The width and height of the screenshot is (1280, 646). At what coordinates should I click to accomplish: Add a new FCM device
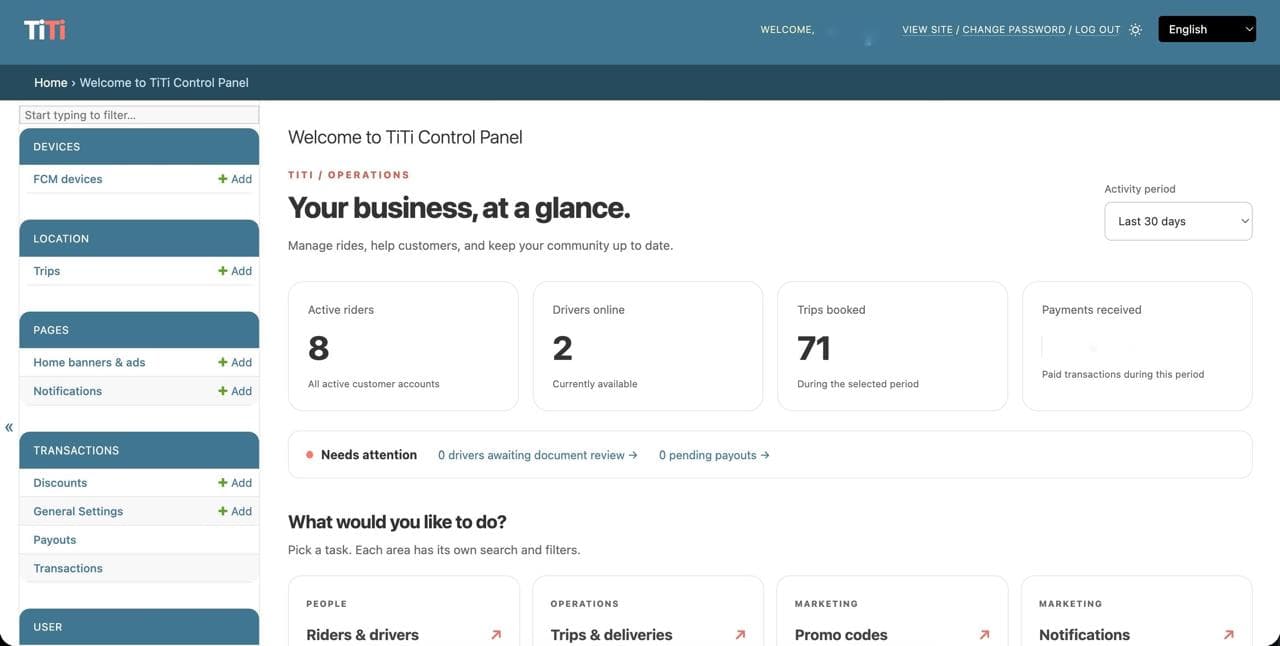tap(235, 179)
